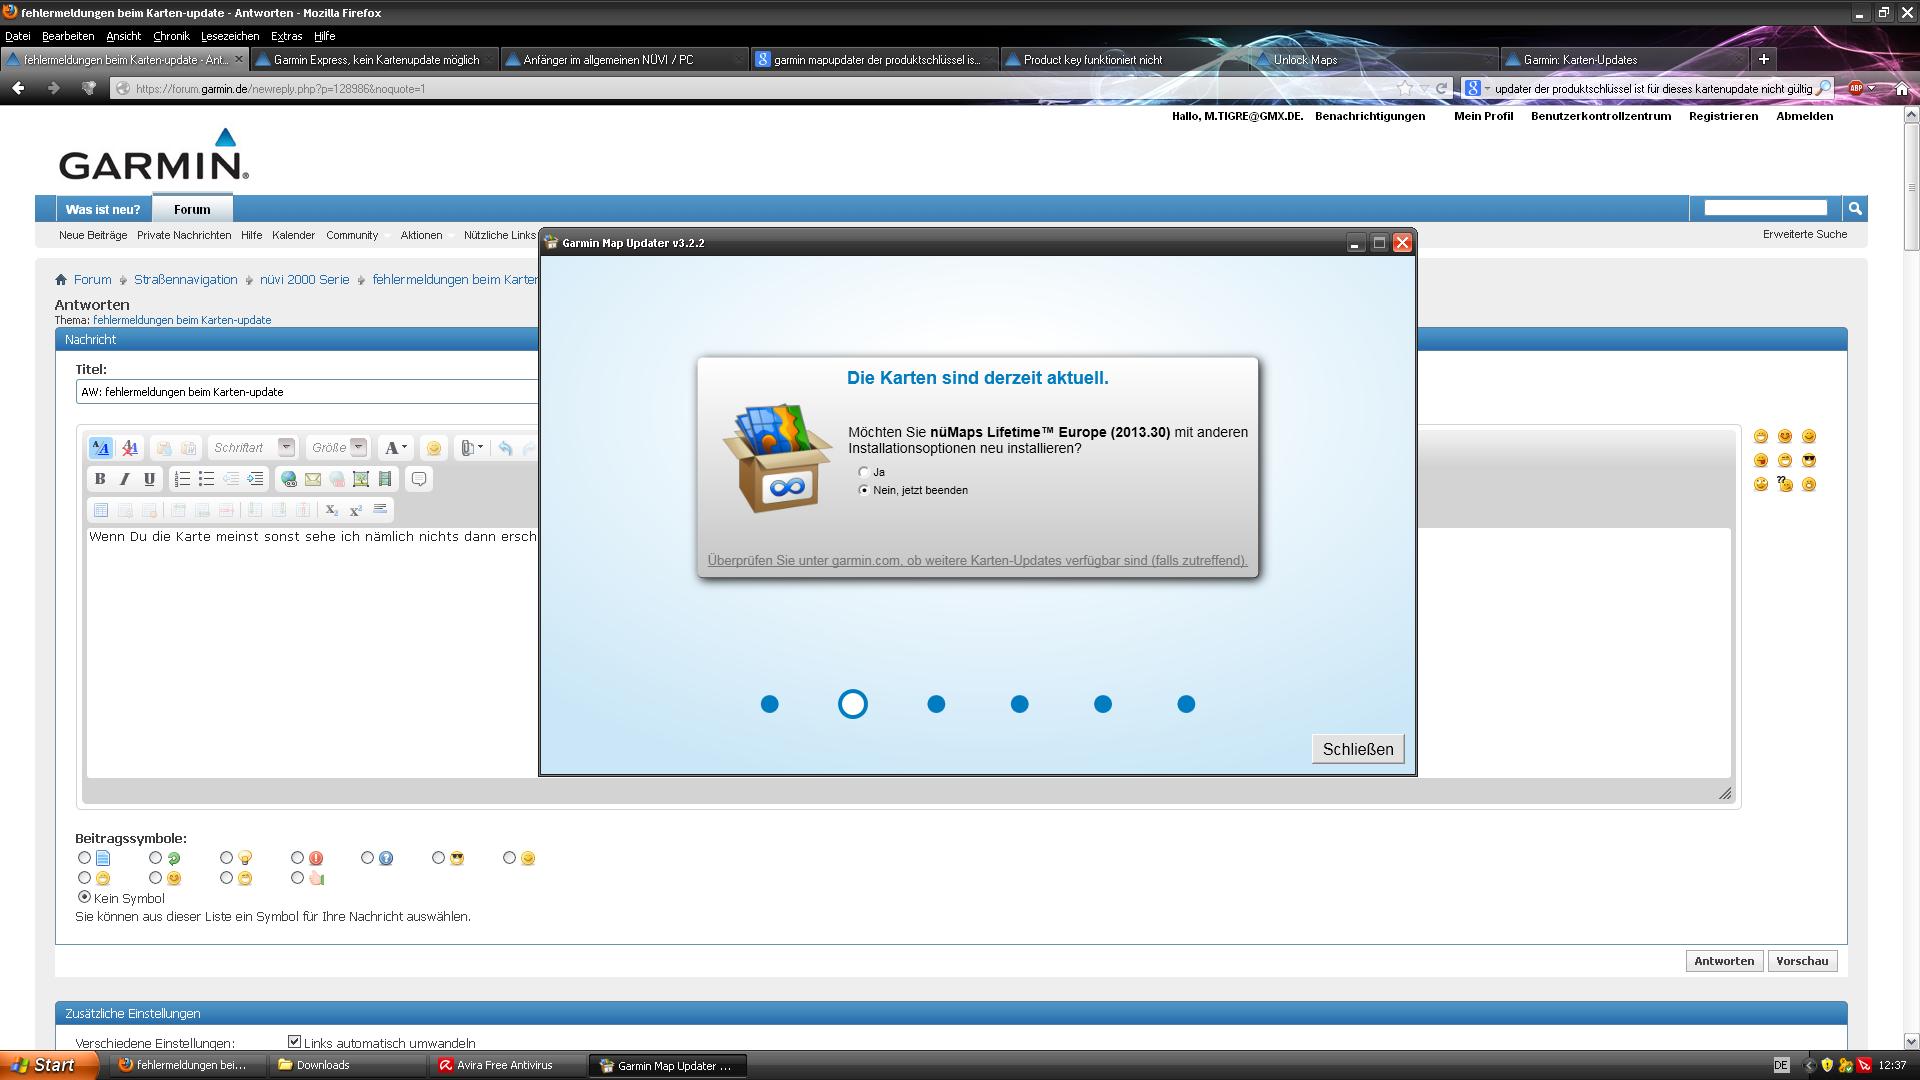
Task: Wrap selection in quote tags
Action: click(419, 479)
